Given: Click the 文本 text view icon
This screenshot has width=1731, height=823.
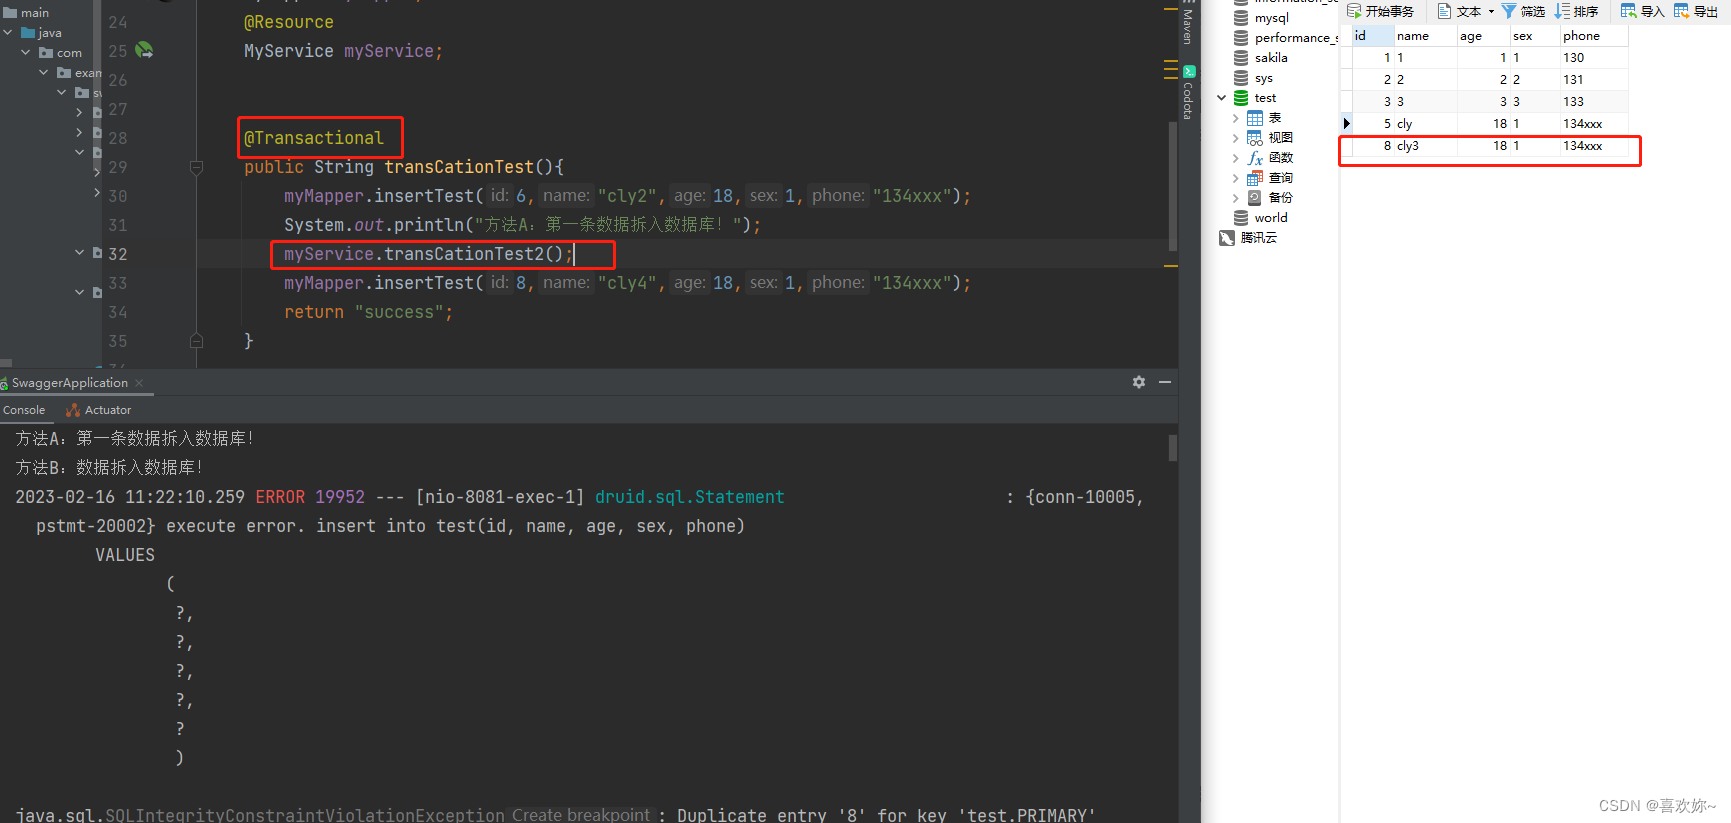Looking at the screenshot, I should click(x=1444, y=11).
